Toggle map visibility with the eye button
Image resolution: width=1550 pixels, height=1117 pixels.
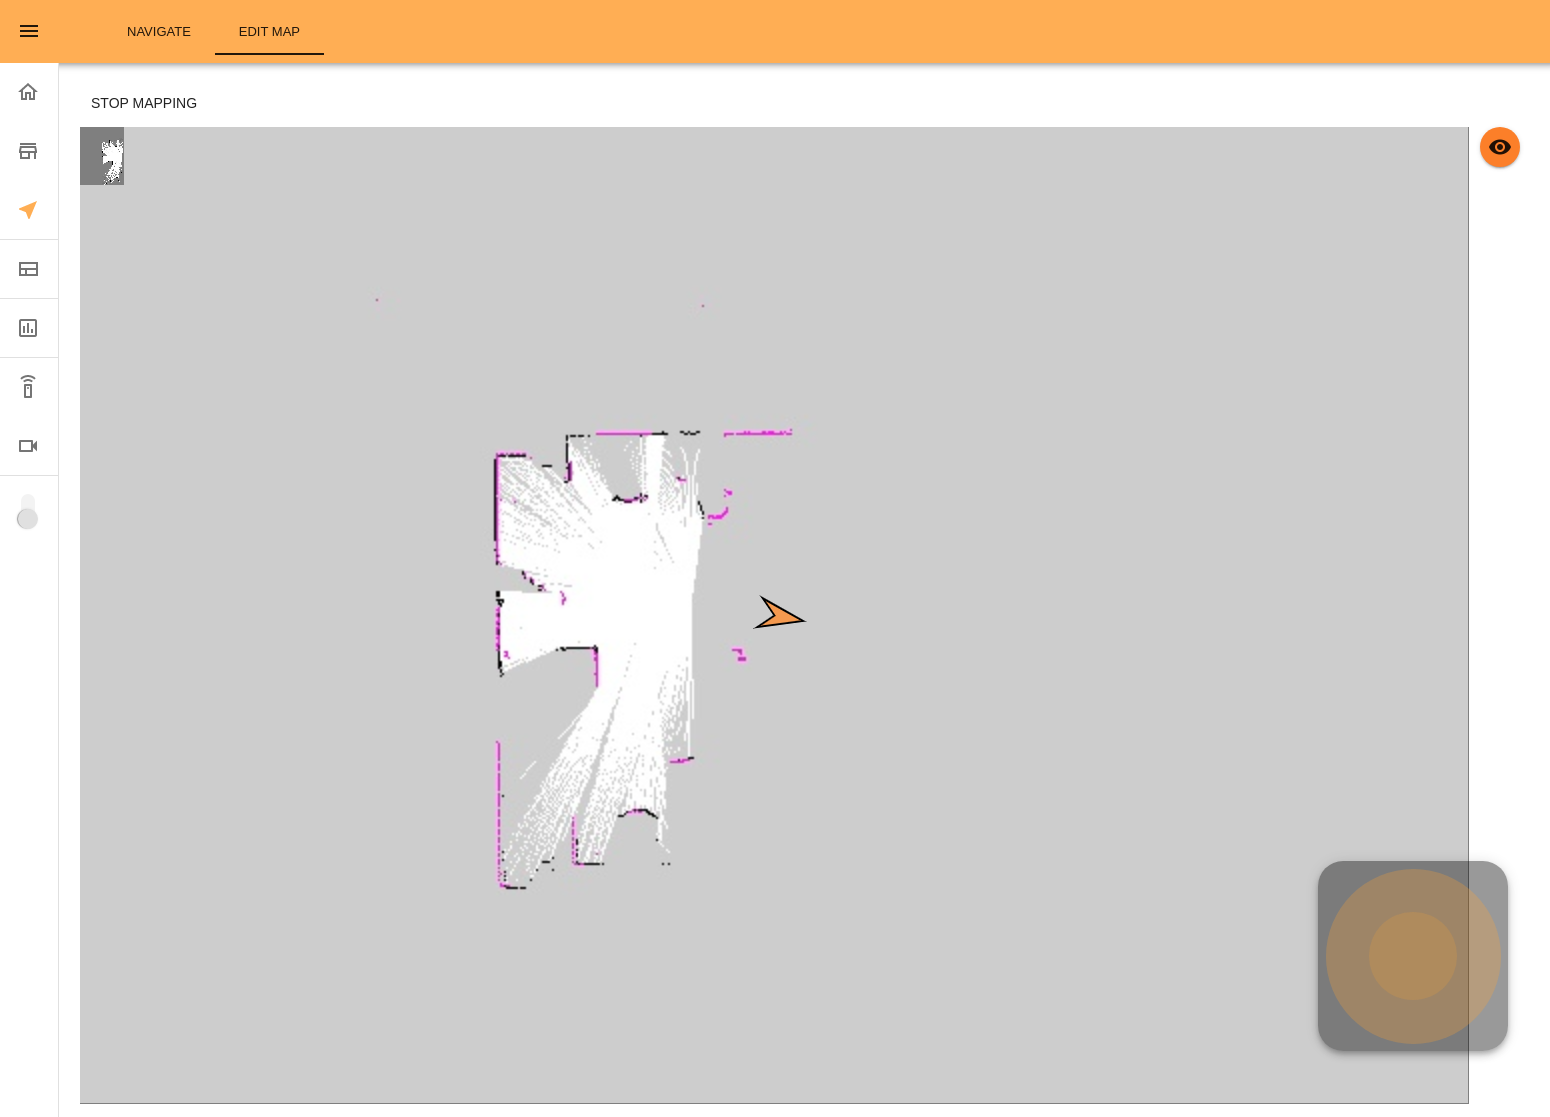[1500, 147]
